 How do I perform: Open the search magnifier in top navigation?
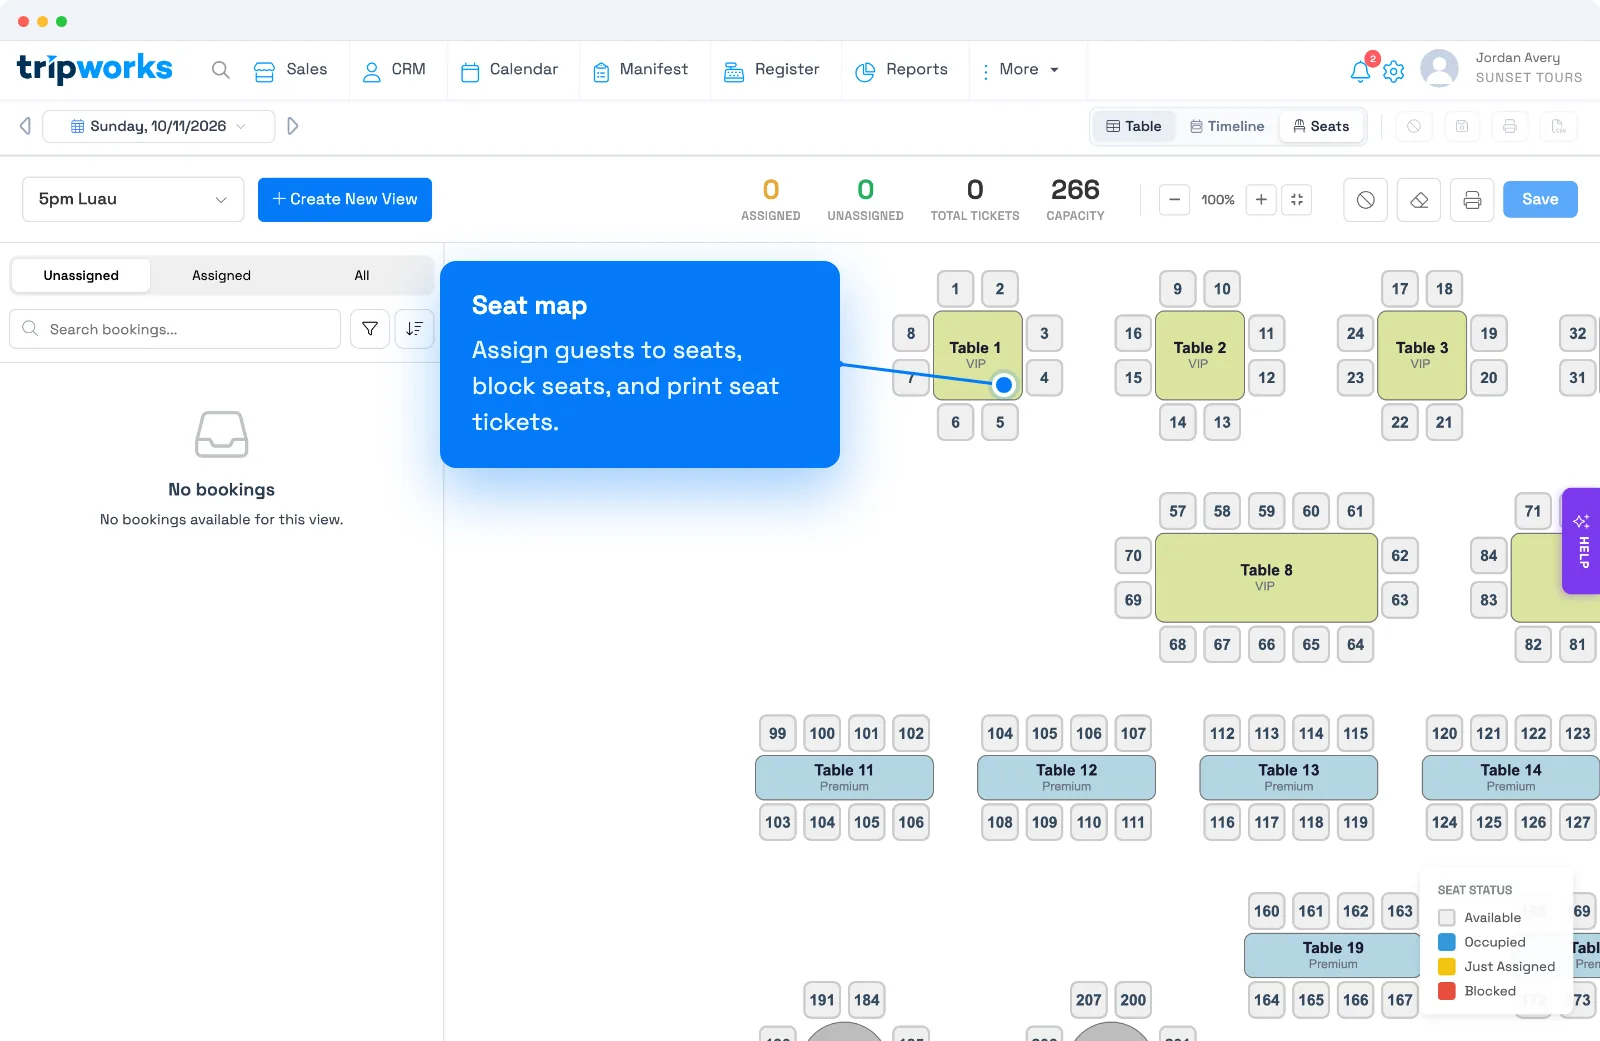pyautogui.click(x=221, y=70)
